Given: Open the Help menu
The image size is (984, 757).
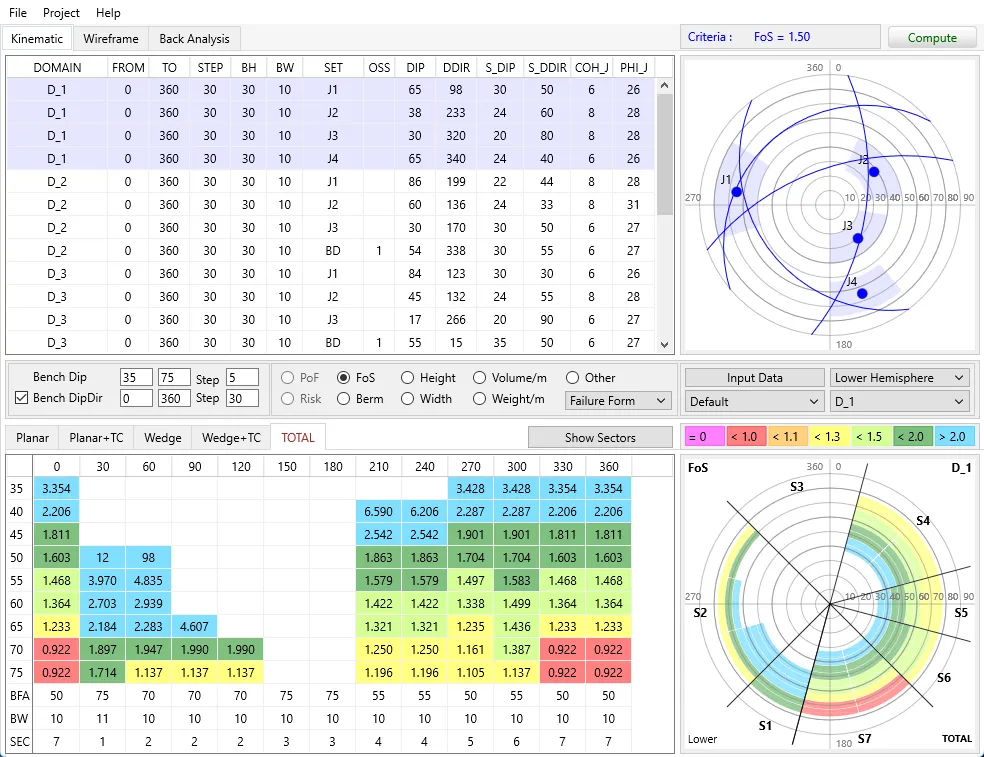Looking at the screenshot, I should (108, 13).
